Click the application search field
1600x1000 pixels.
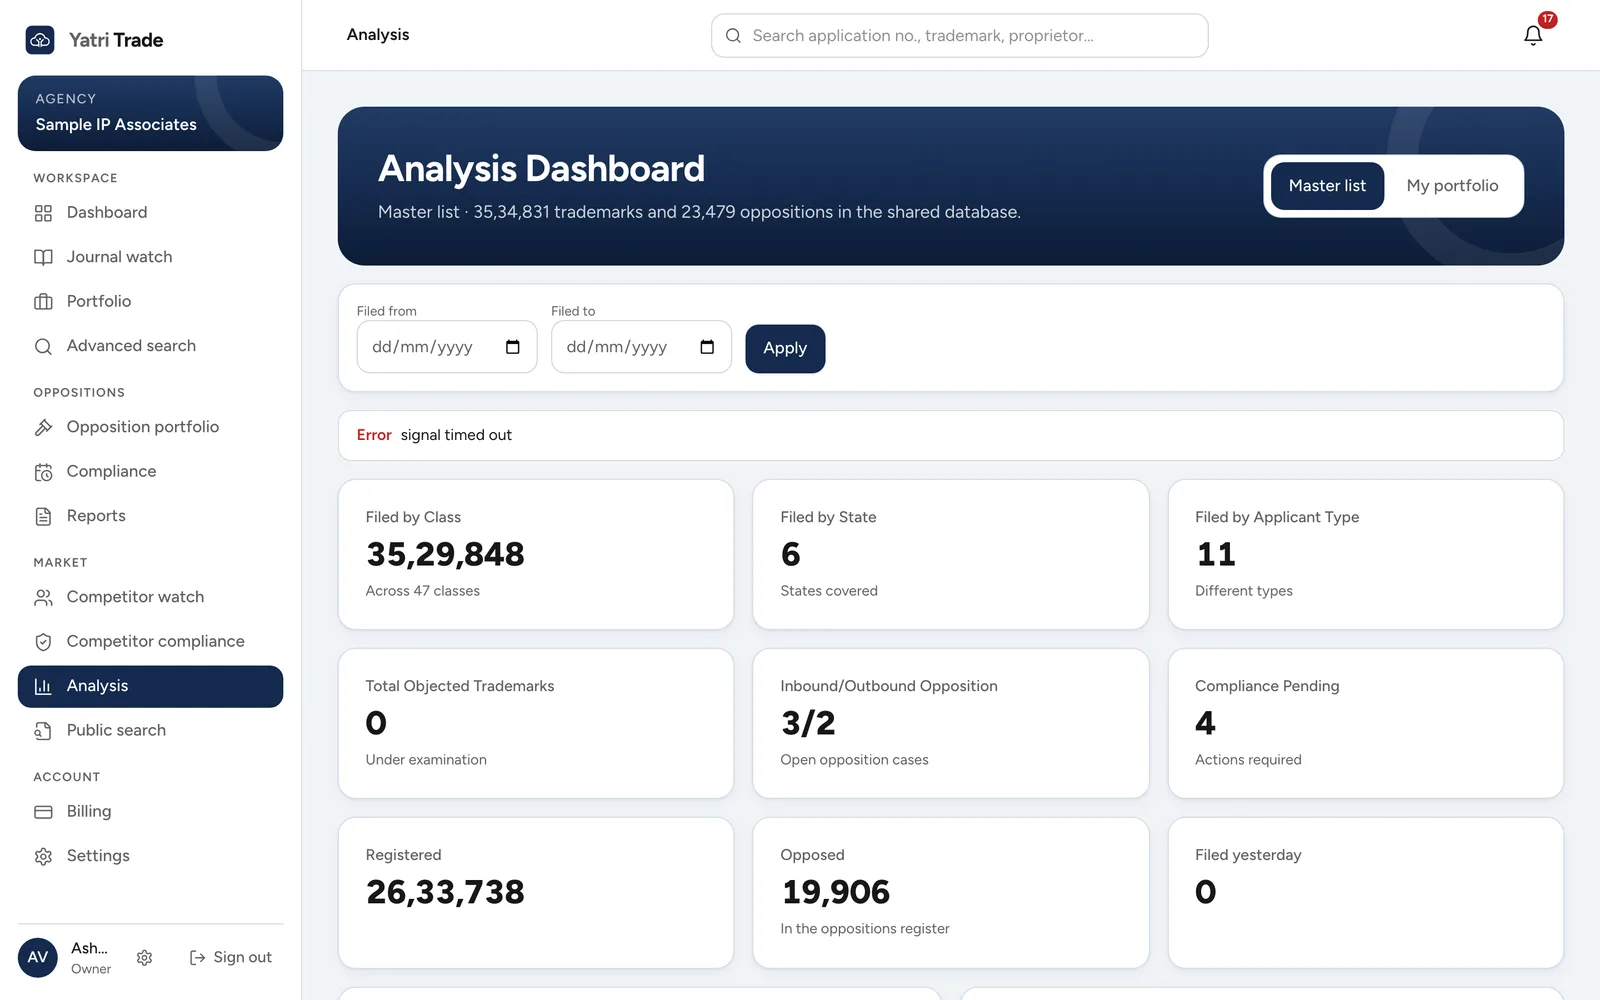click(x=959, y=36)
